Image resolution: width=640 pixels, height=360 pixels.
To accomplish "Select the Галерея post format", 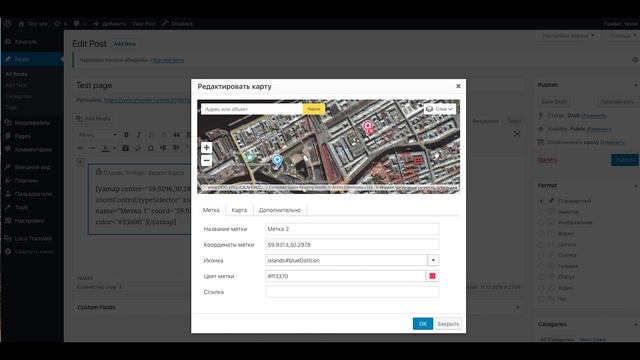I will (541, 266).
